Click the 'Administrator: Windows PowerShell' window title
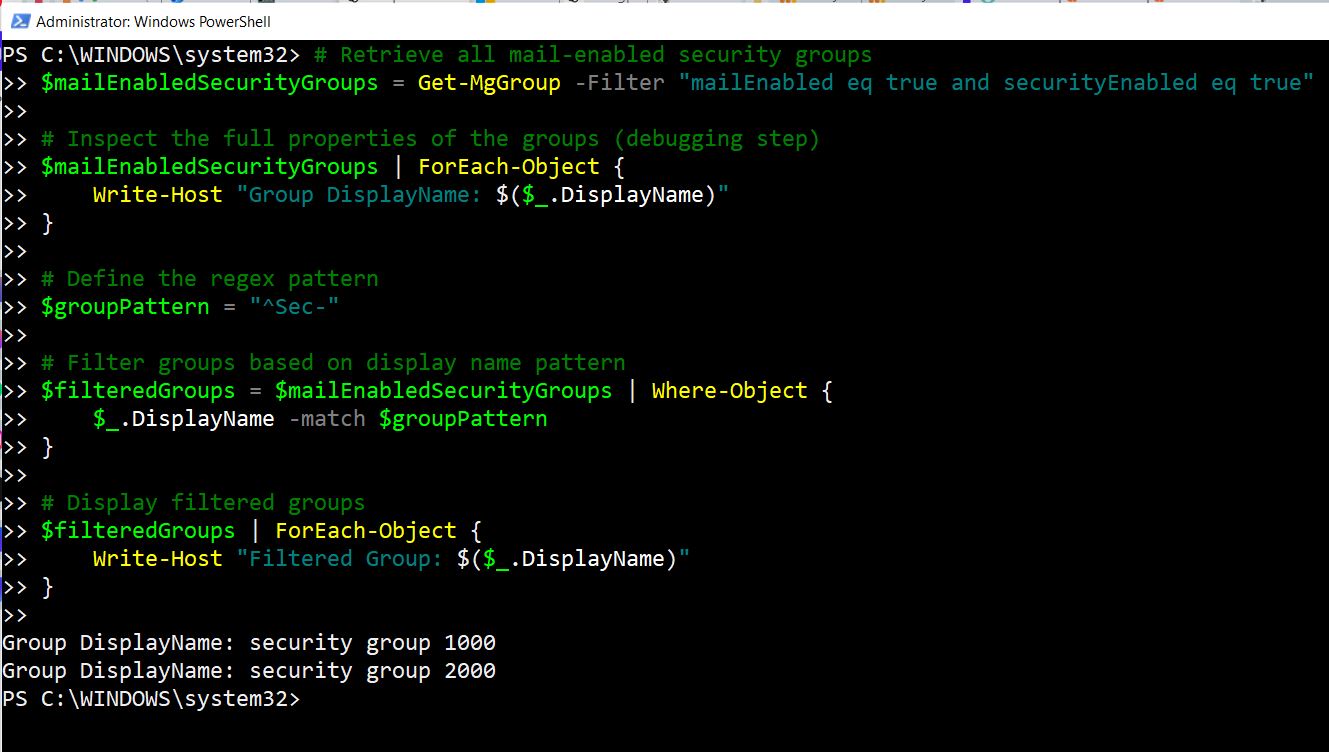Screen dimensions: 1329x752 pyautogui.click(x=153, y=21)
